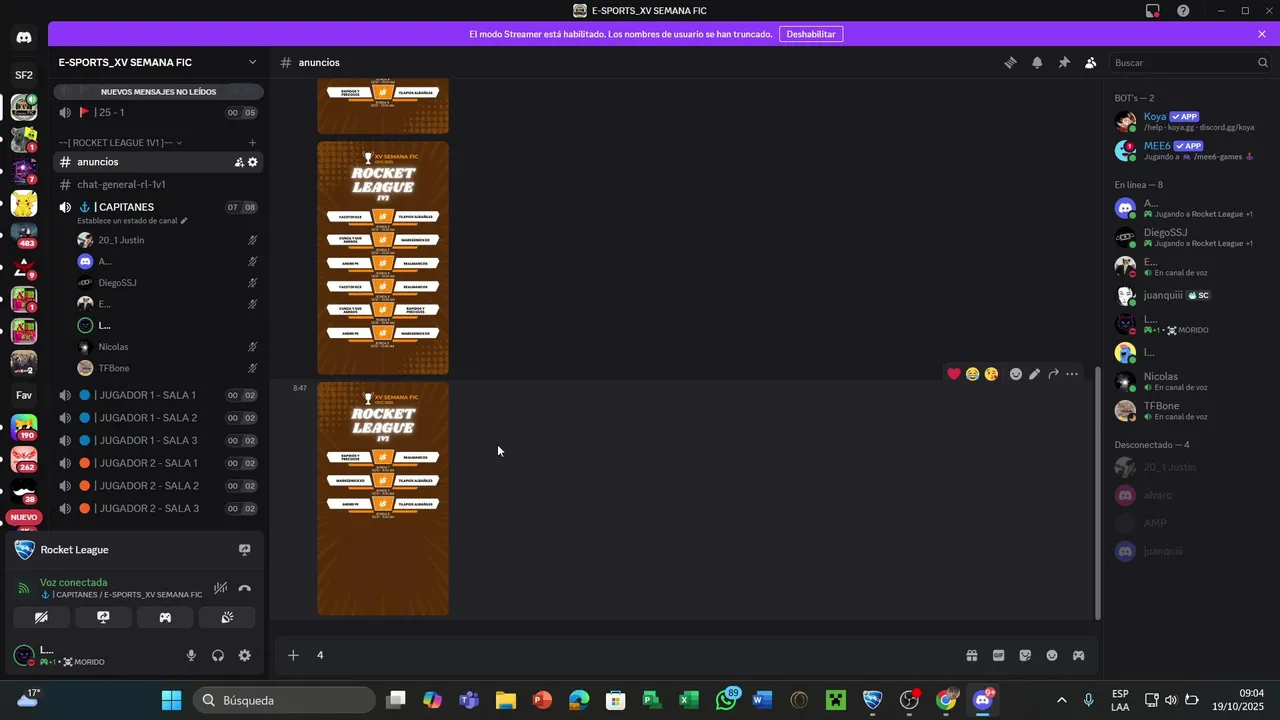Turn on the camera button
Screen dimensions: 1280x720
[41, 617]
